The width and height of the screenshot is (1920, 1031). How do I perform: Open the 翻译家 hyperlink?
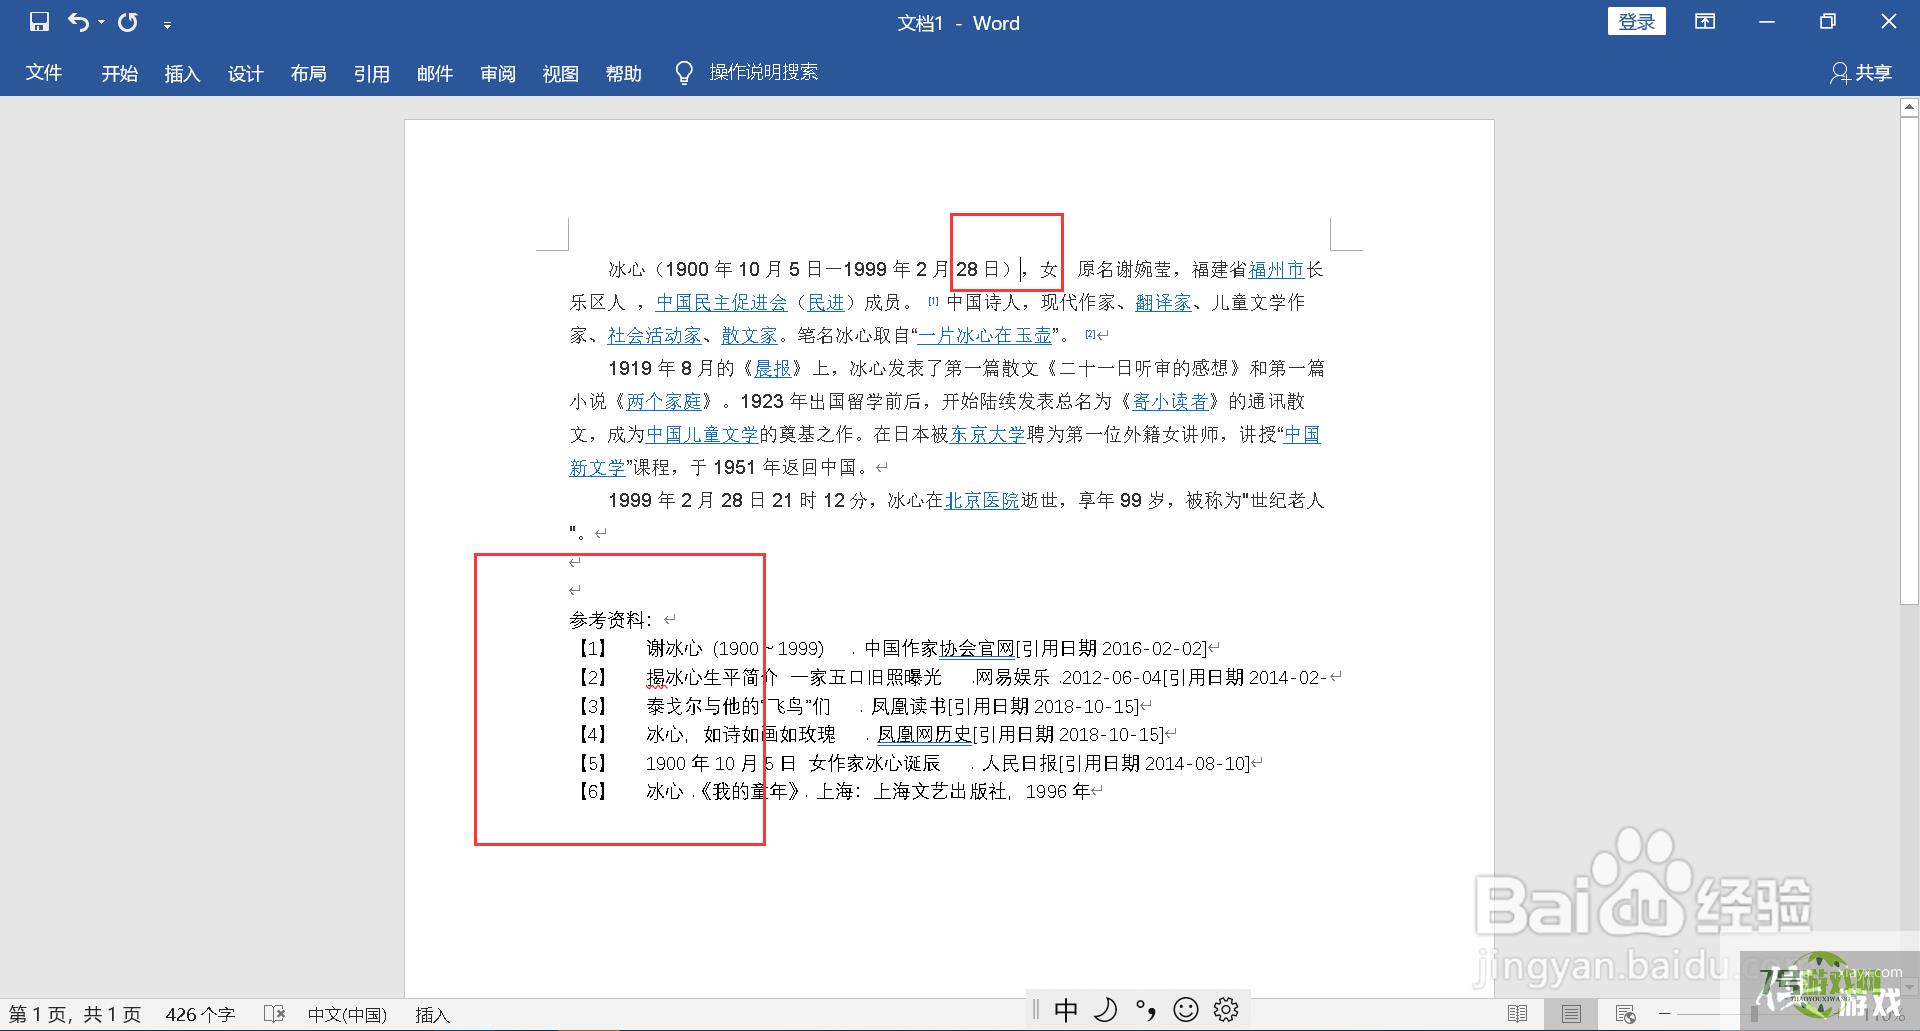1163,302
